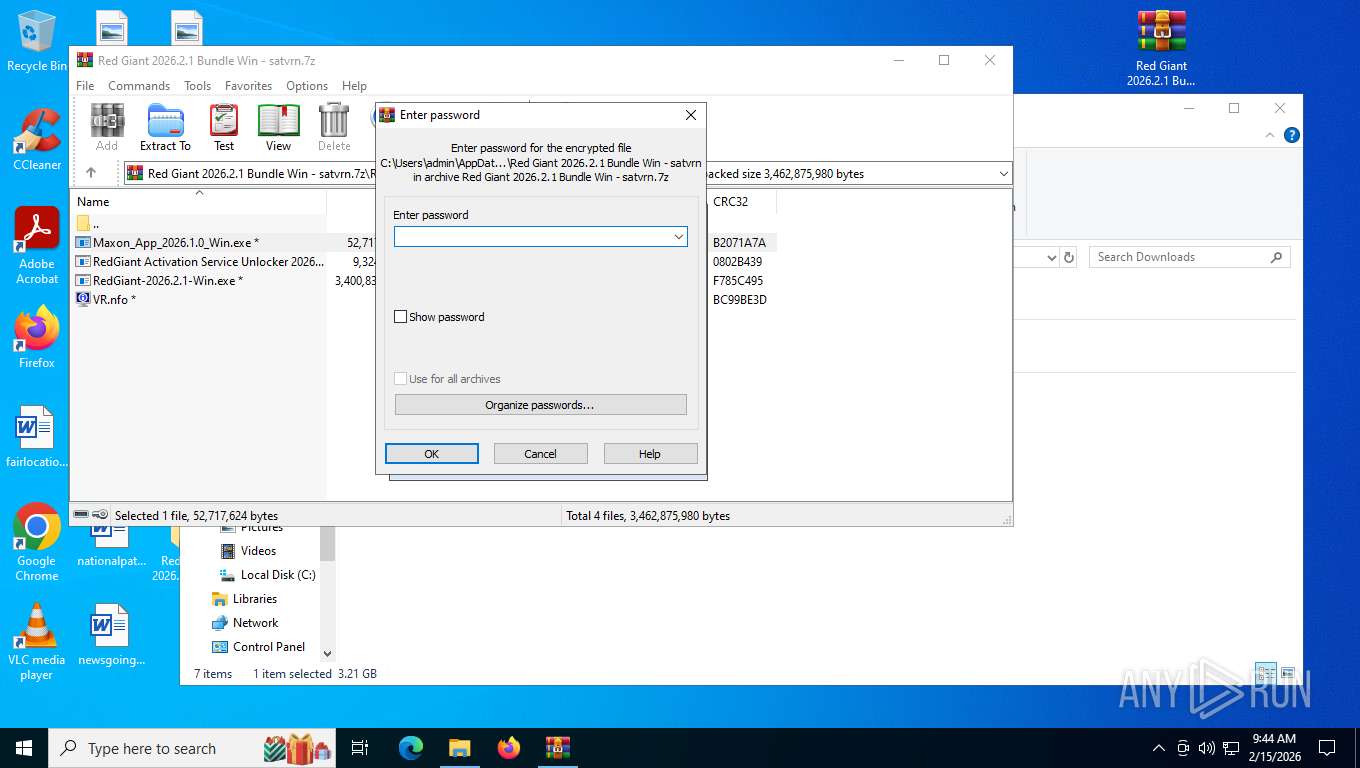This screenshot has height=768, width=1360.
Task: Switch Explorer to details view icon
Action: point(1266,673)
